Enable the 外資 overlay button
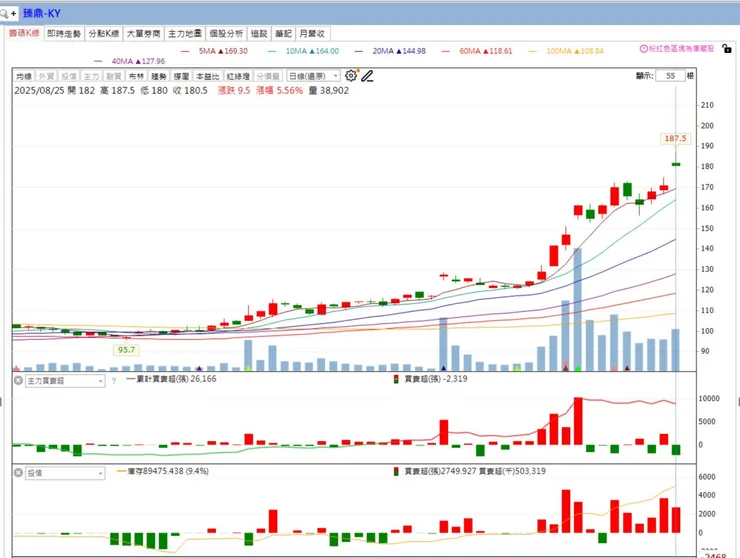 point(46,76)
